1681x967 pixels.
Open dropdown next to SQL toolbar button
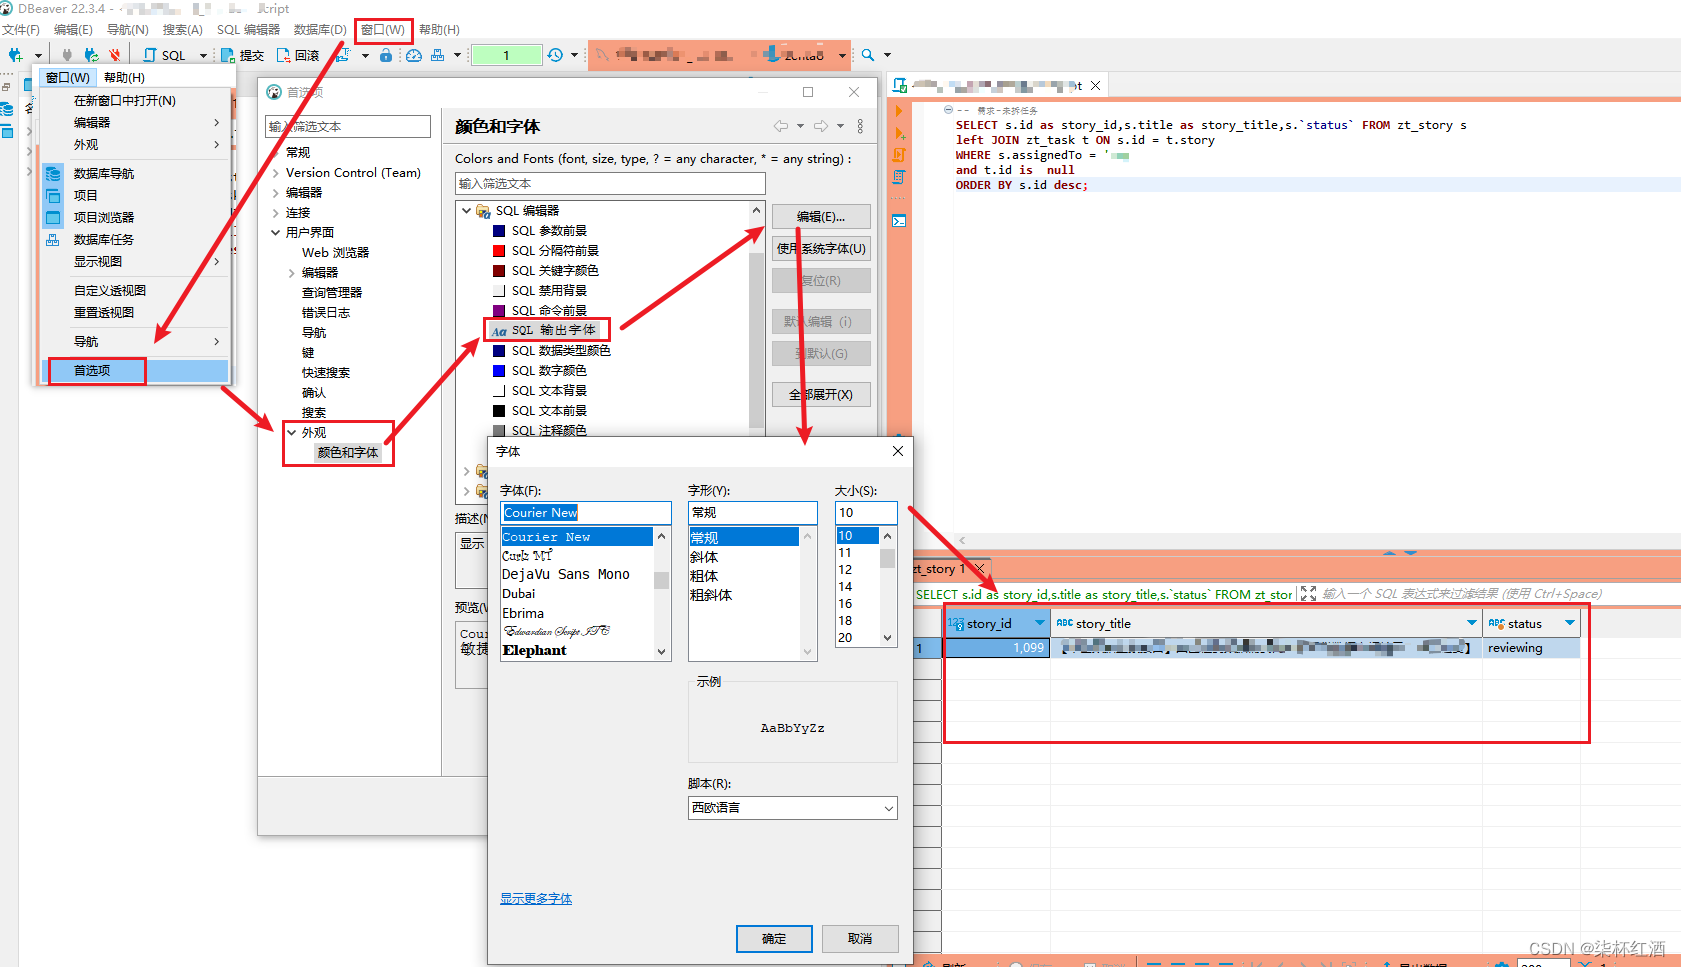click(x=203, y=56)
